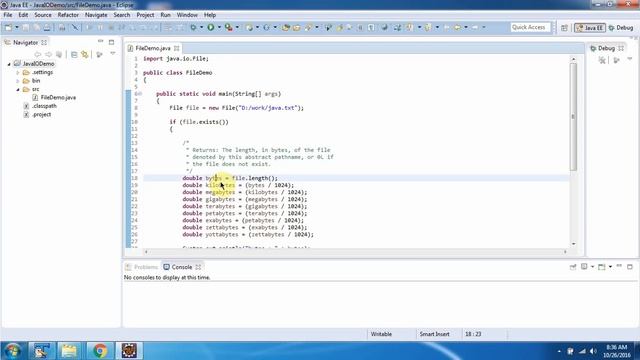Open the Project menu

pyautogui.click(x=145, y=15)
